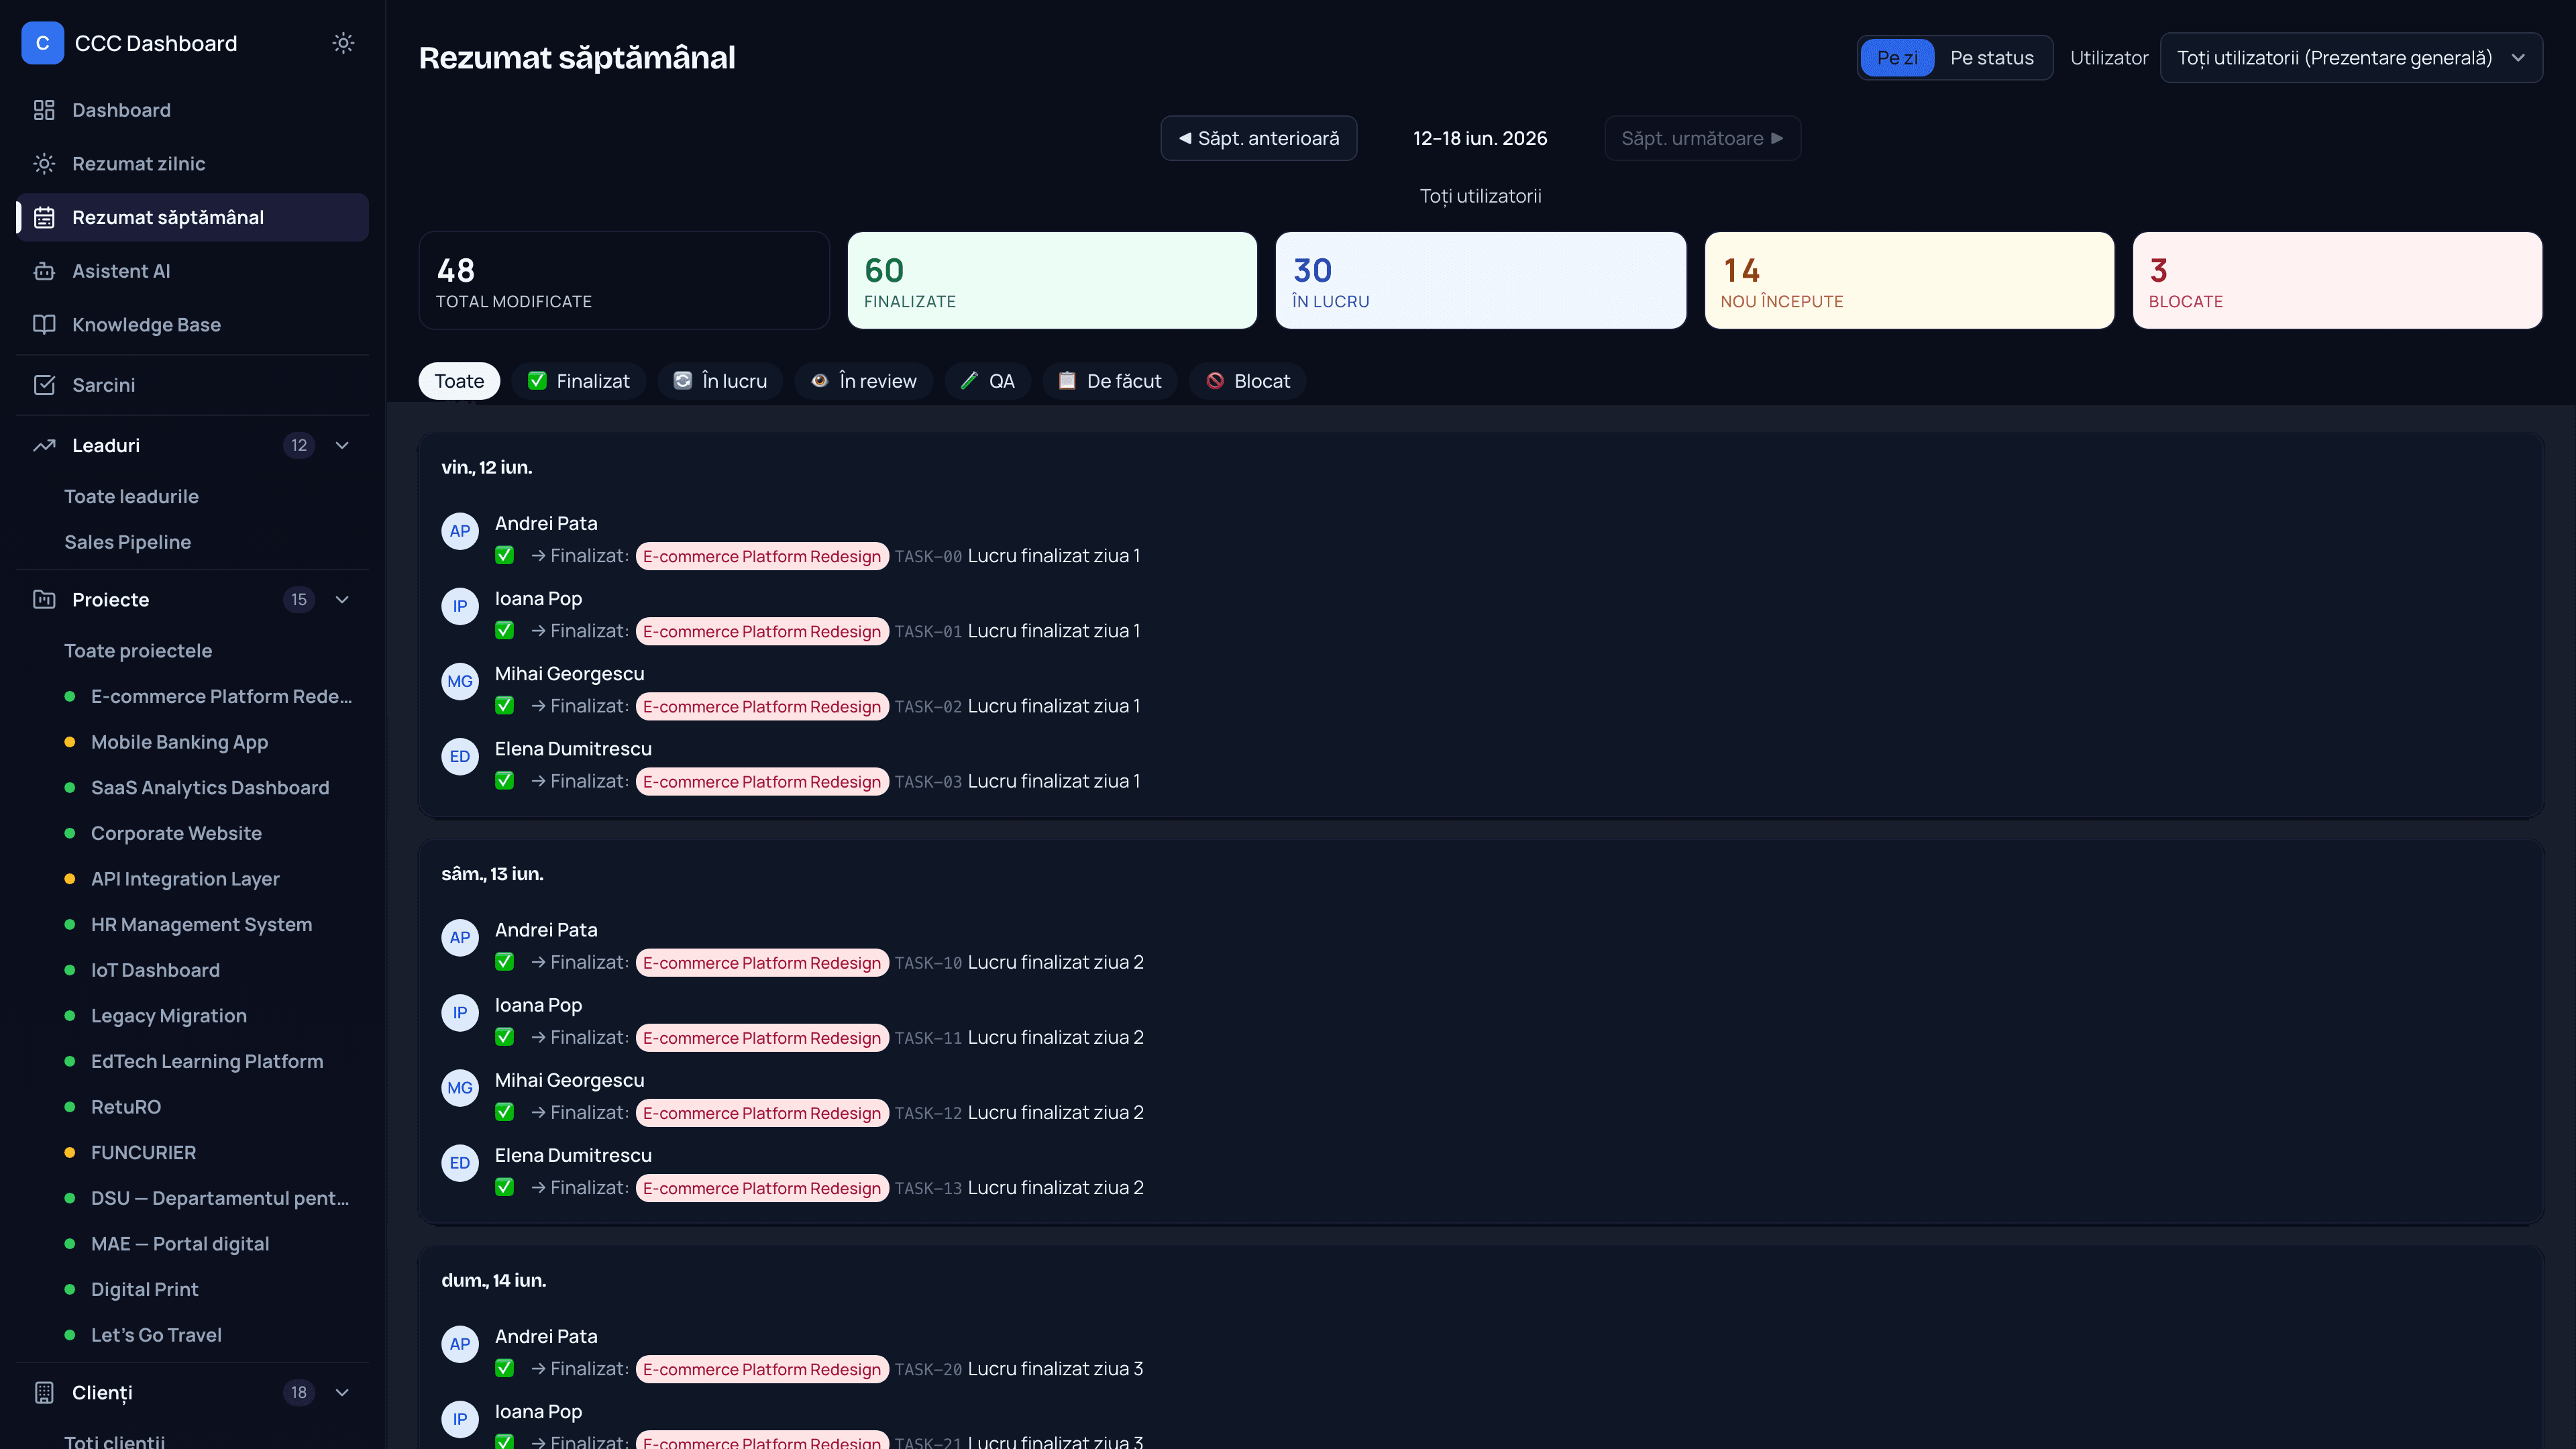Open Asistent AI page

coord(193,271)
